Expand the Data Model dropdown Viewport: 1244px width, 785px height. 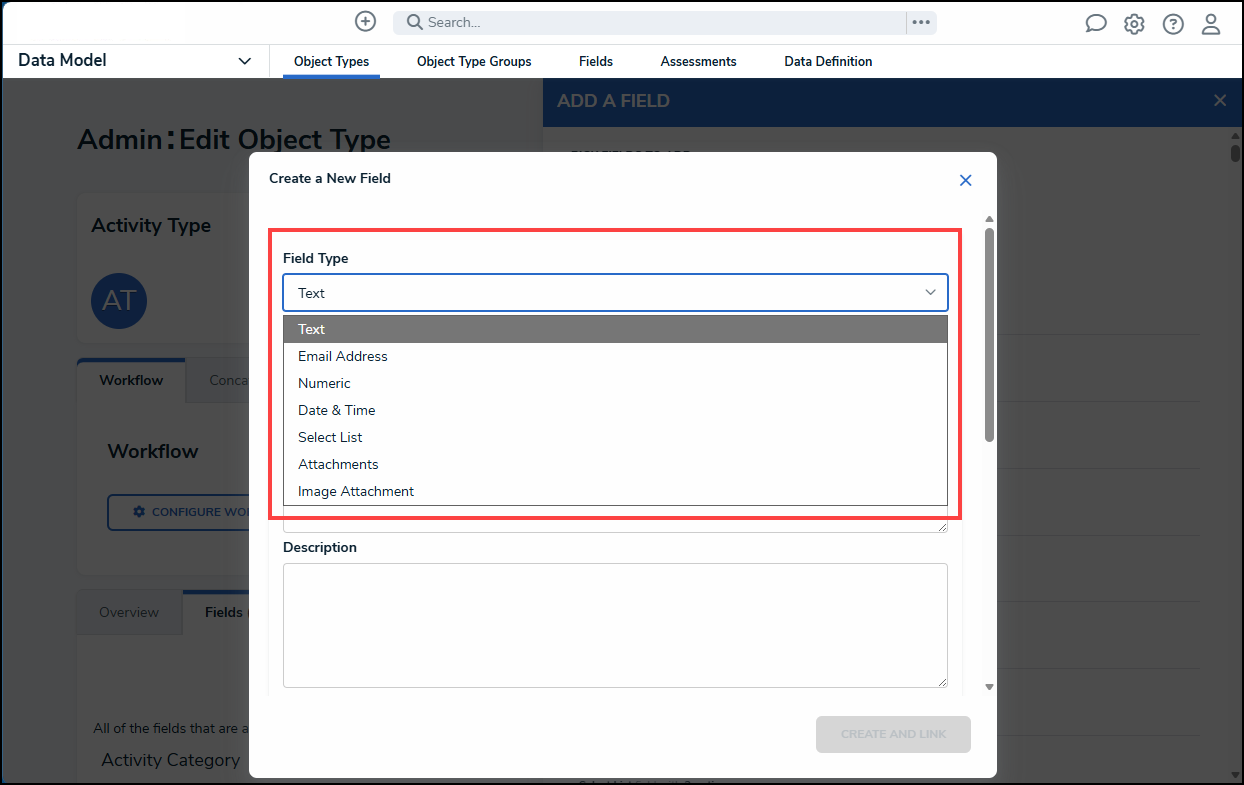[x=245, y=61]
